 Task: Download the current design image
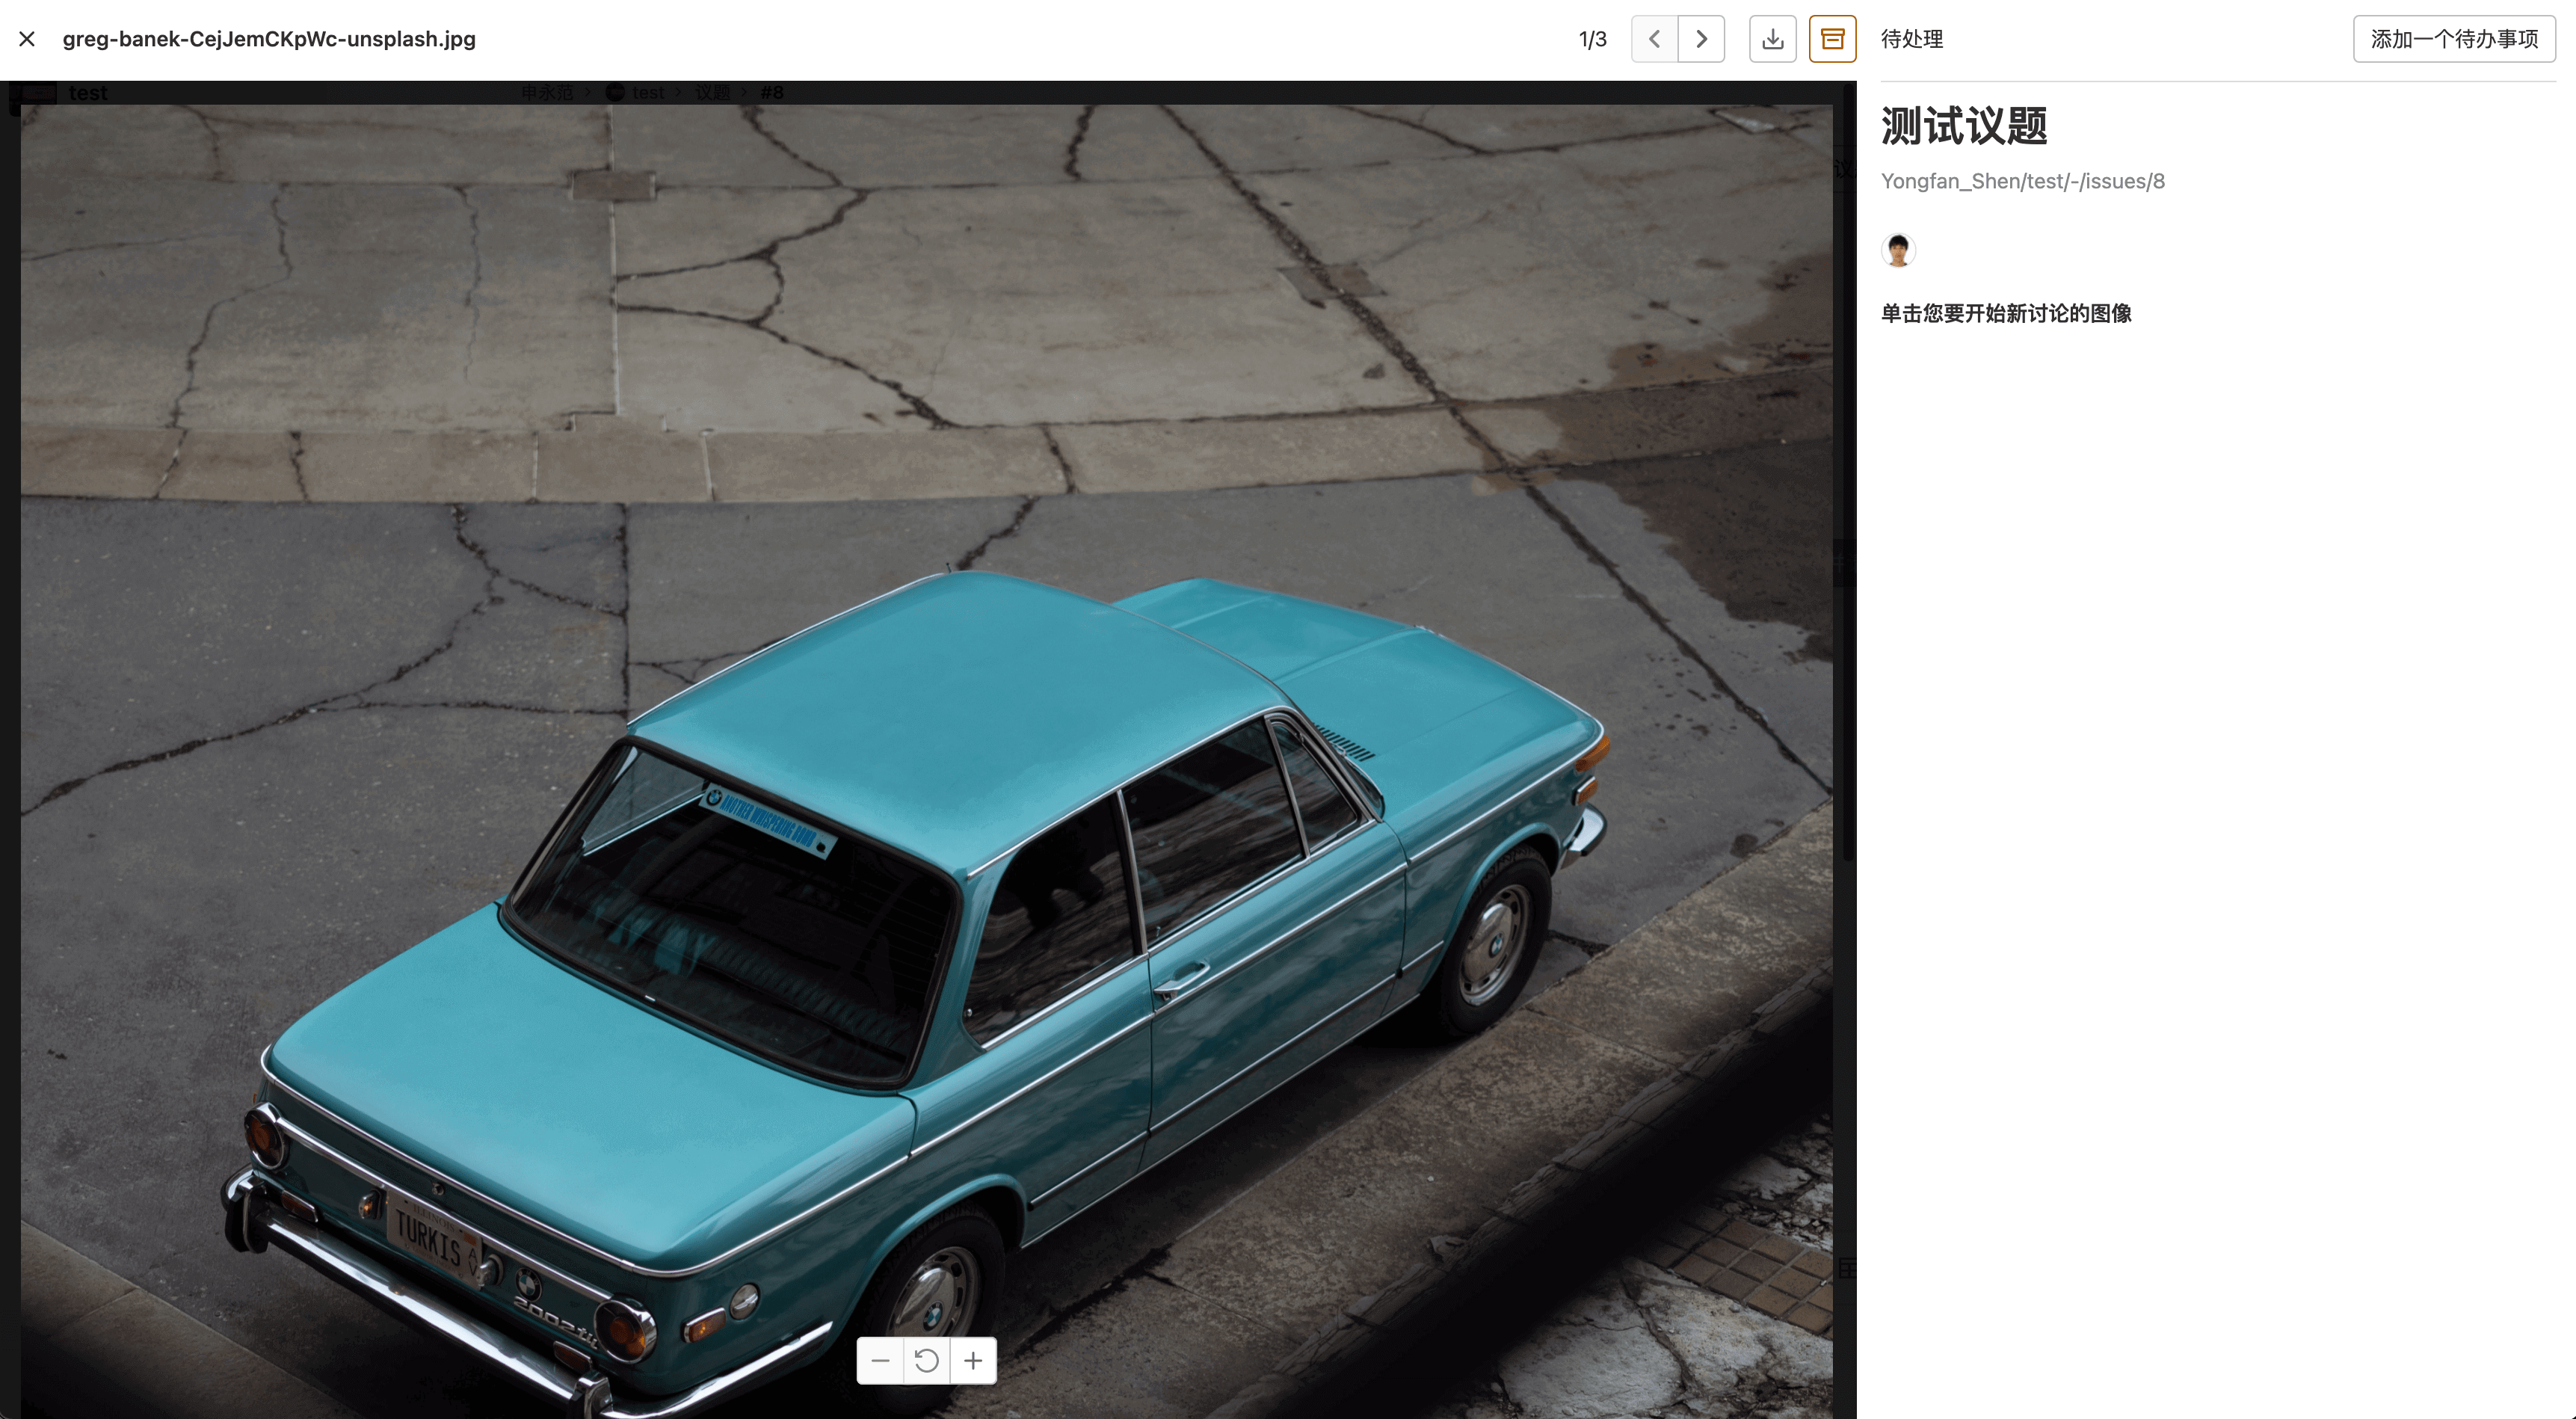(x=1772, y=39)
